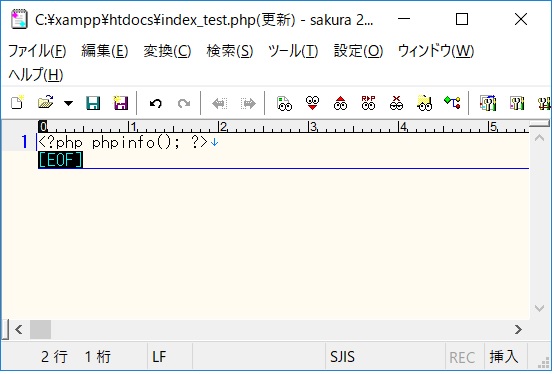Maximize the sakura editor window
The height and width of the screenshot is (374, 554).
pos(462,19)
